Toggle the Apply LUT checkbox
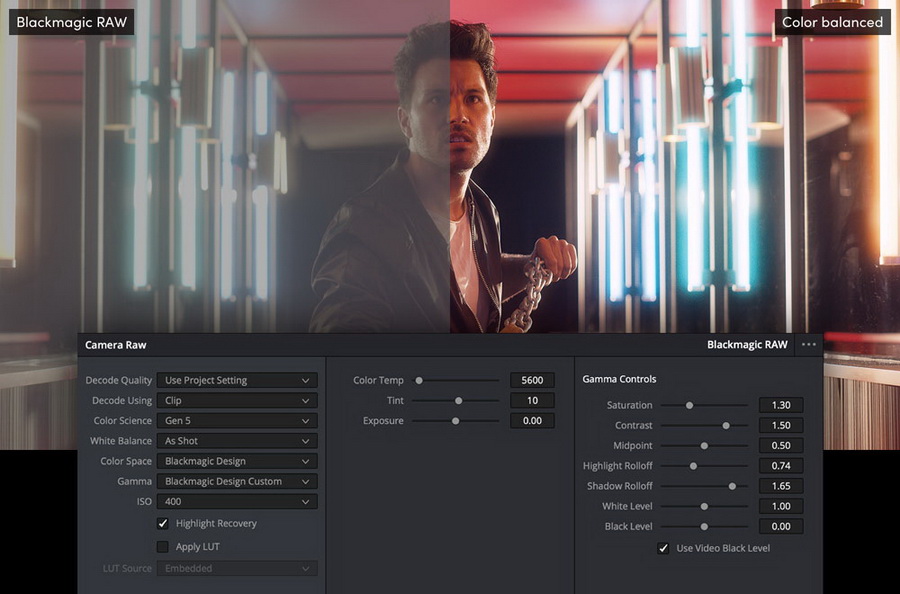 tap(163, 547)
